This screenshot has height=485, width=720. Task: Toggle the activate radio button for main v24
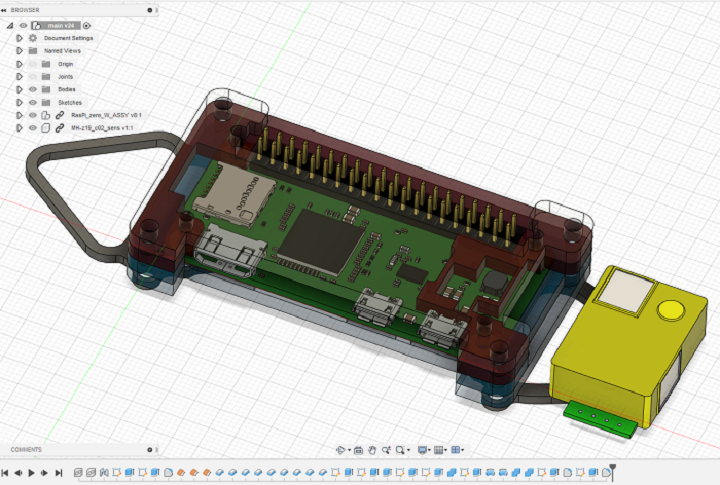87,26
